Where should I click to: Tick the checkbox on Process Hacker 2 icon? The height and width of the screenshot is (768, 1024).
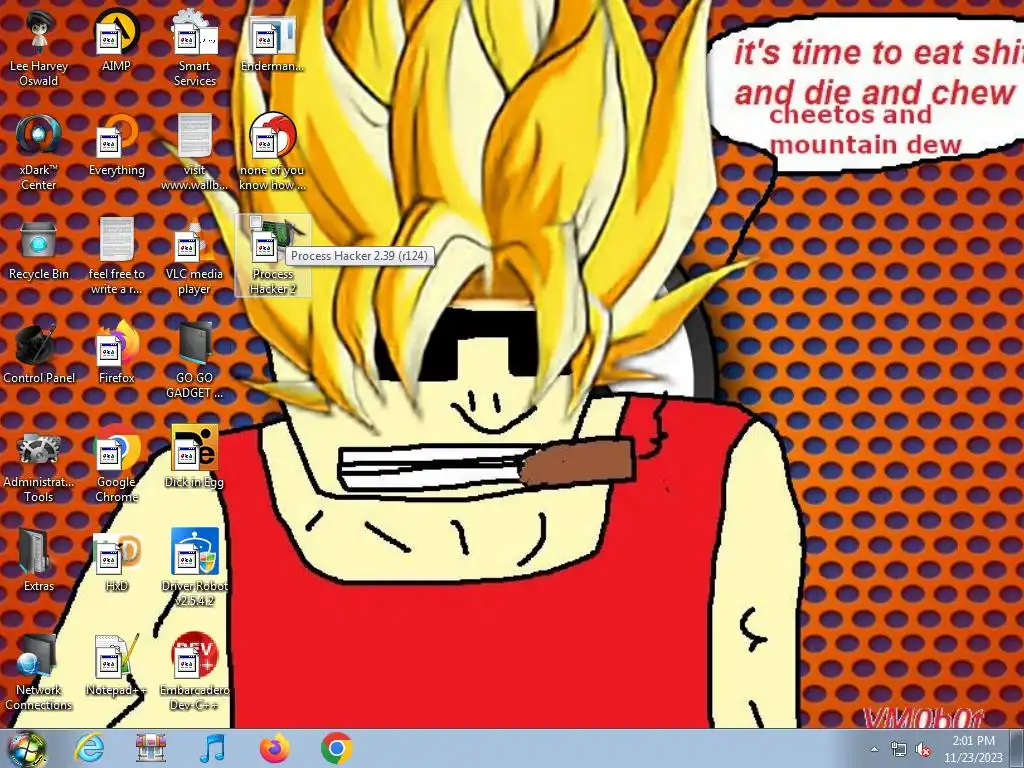pyautogui.click(x=256, y=222)
